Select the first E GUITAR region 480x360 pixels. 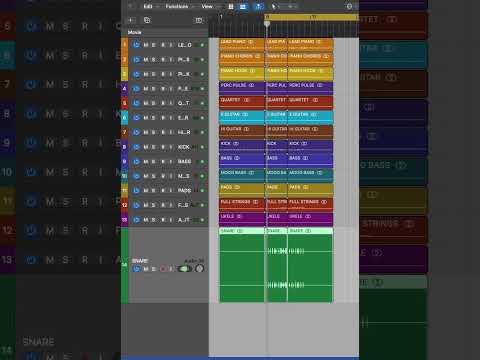(x=242, y=117)
